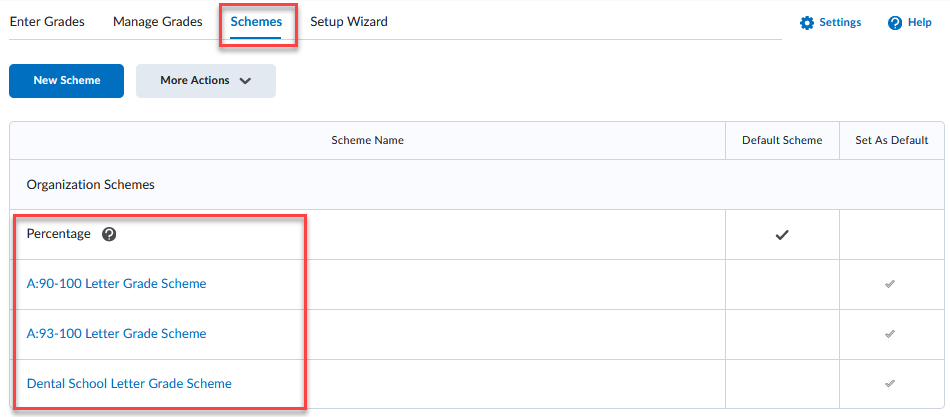
Task: Set A:93-100 Letter Grade Scheme as default
Action: point(889,334)
